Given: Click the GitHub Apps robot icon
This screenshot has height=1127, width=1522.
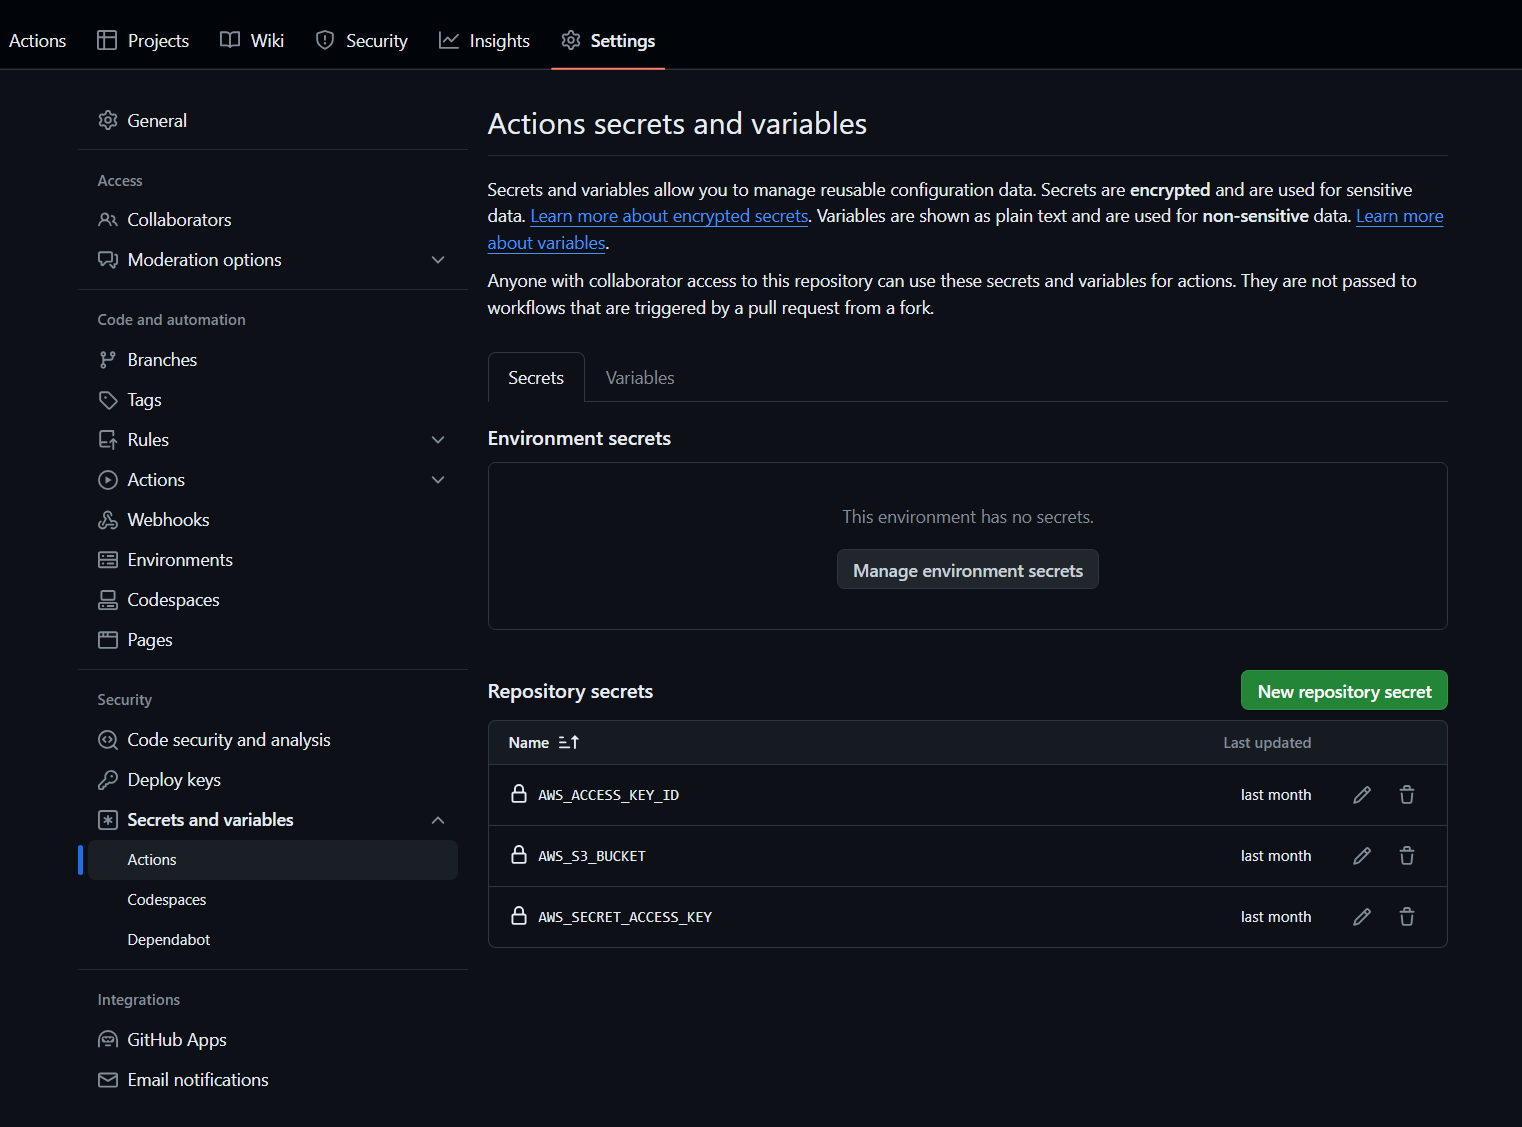Looking at the screenshot, I should [x=108, y=1040].
